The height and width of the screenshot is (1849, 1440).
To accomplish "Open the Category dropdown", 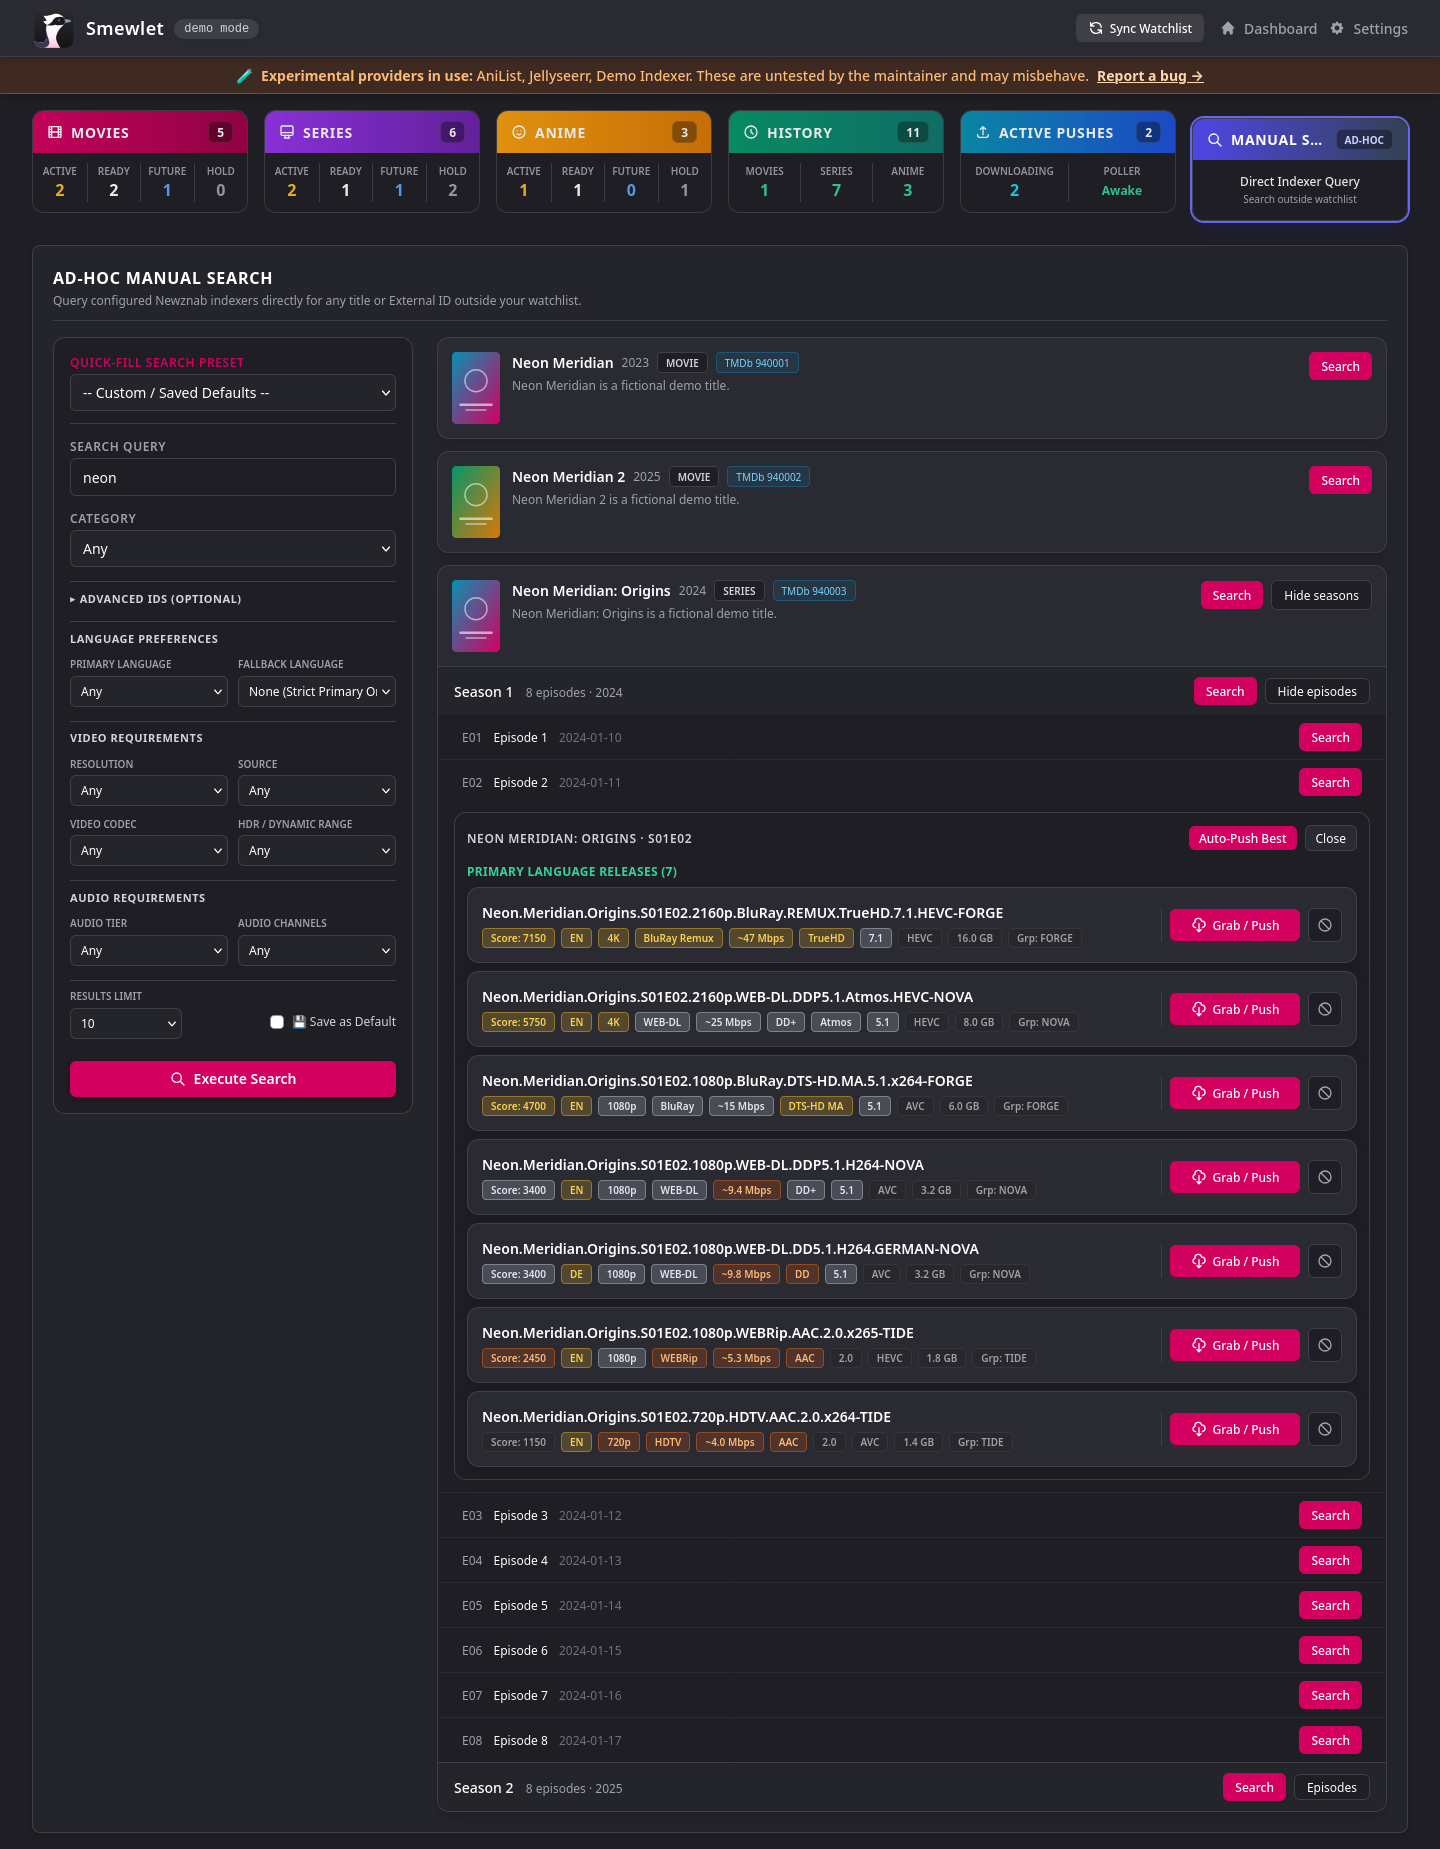I will pyautogui.click(x=233, y=549).
